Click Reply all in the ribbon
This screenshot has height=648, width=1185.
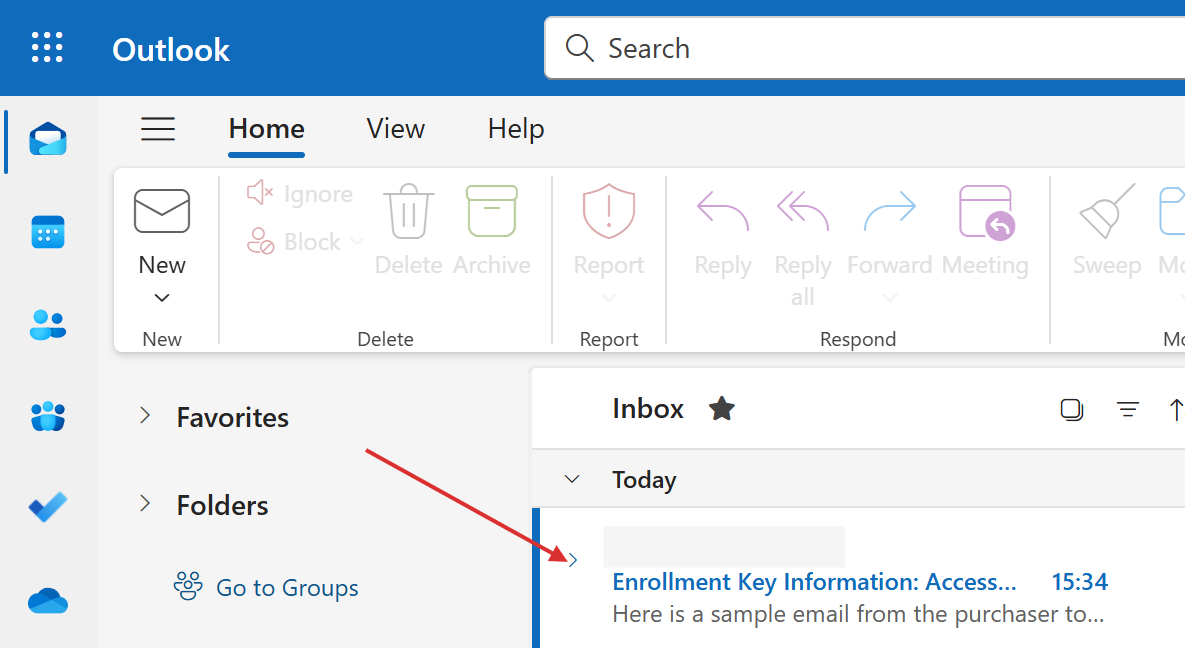[803, 248]
